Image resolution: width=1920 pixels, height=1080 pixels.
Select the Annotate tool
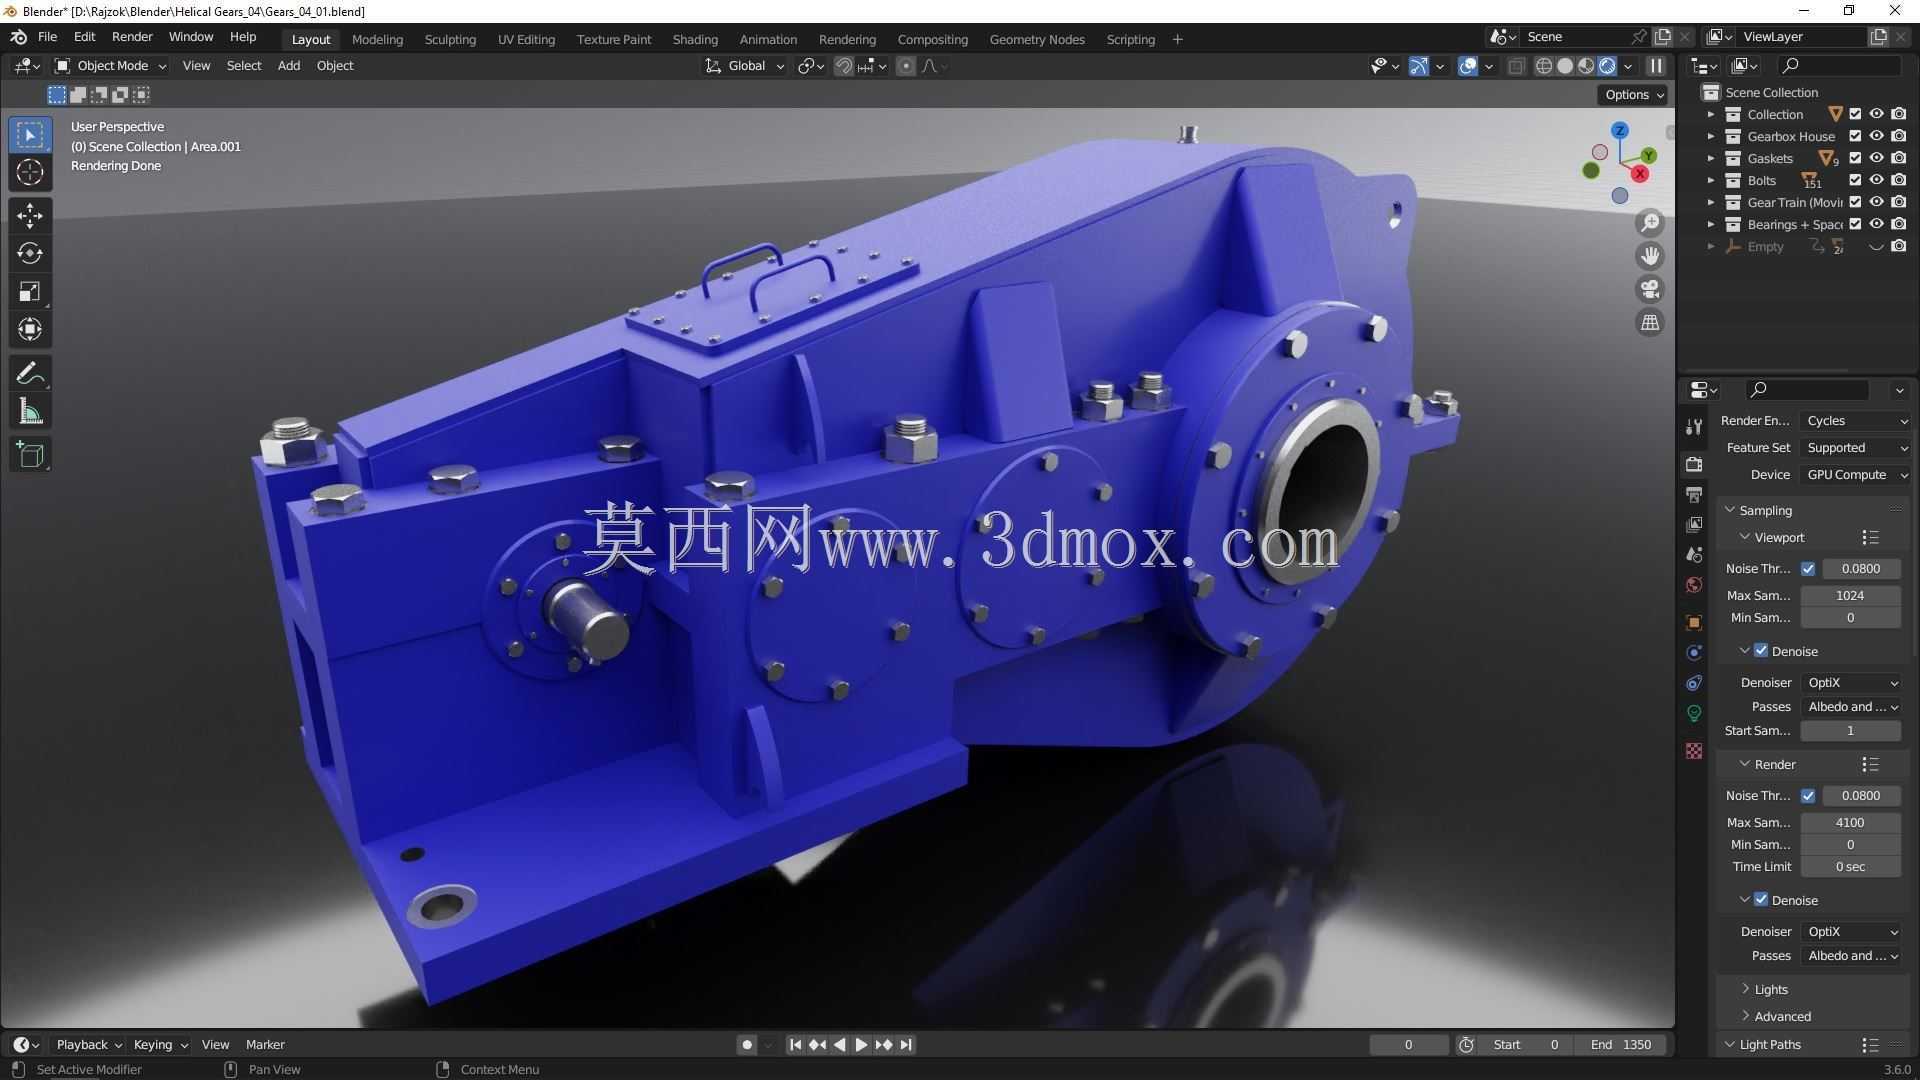pos(30,374)
